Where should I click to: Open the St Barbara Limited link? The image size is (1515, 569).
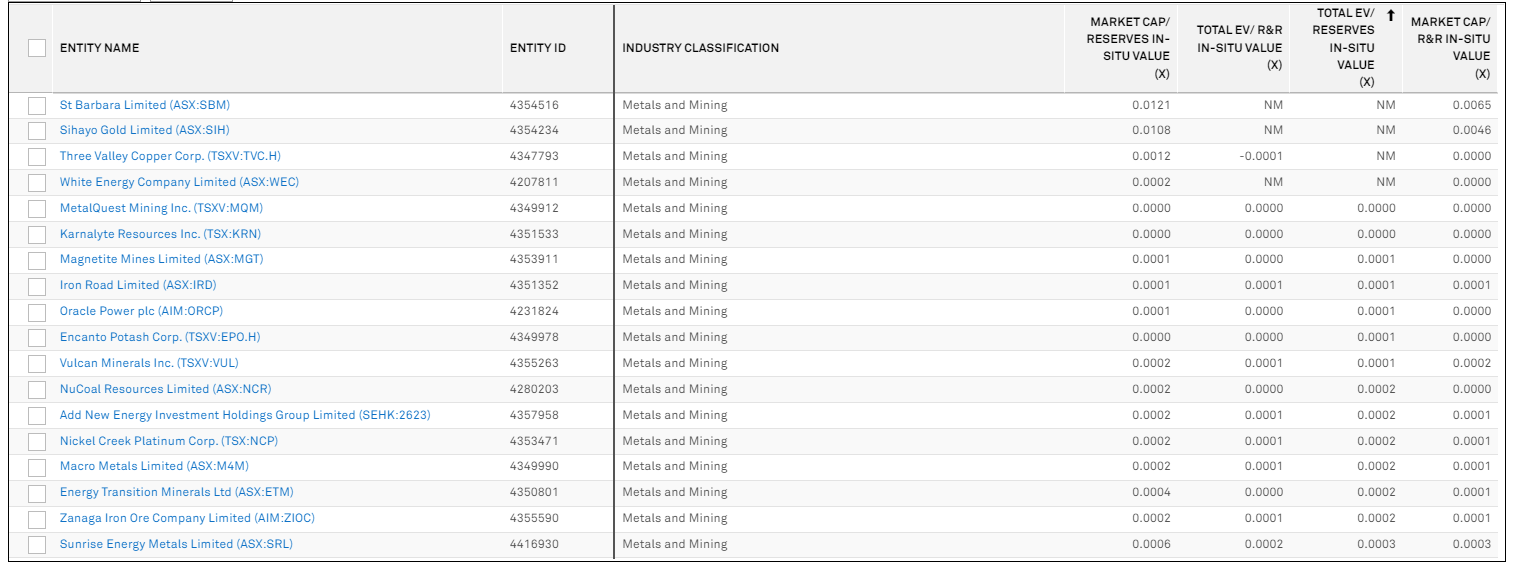pyautogui.click(x=145, y=105)
